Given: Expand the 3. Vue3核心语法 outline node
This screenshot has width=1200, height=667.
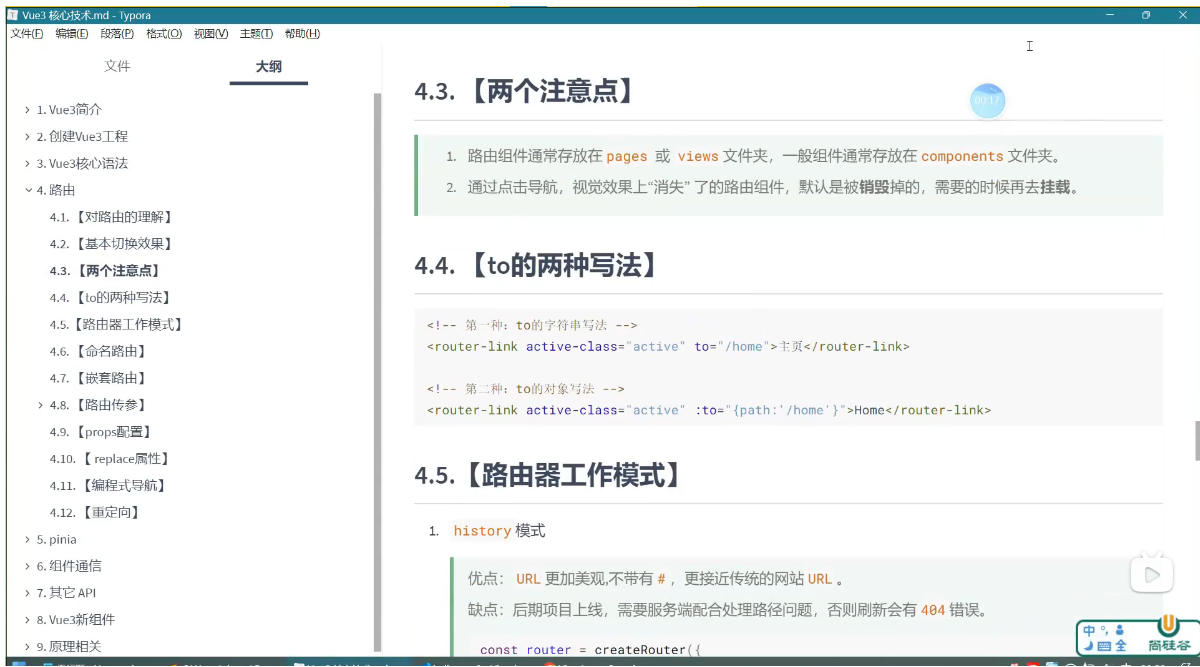Looking at the screenshot, I should click(x=27, y=164).
